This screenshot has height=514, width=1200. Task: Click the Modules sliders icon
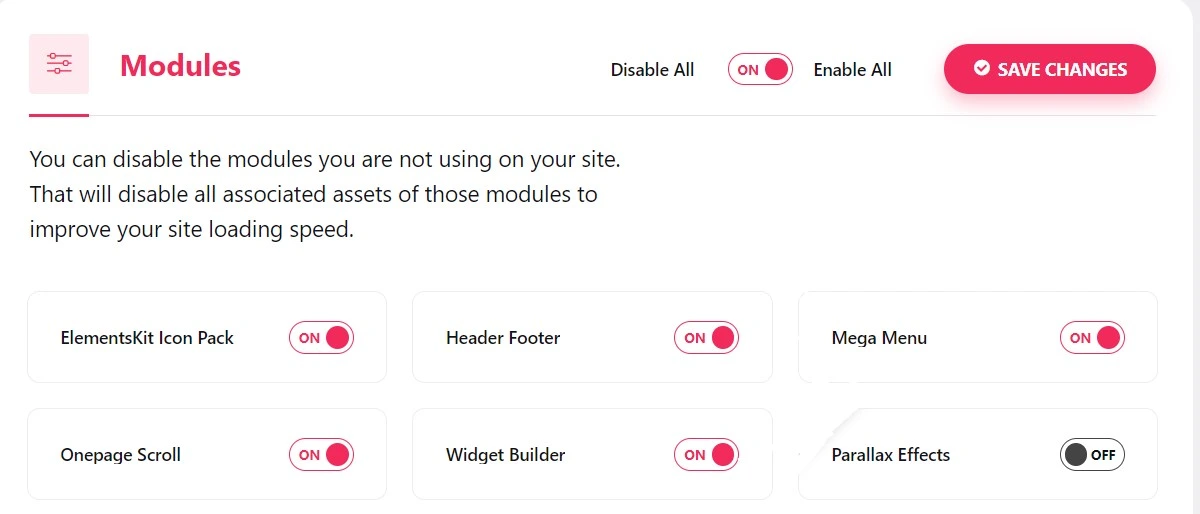pos(59,64)
